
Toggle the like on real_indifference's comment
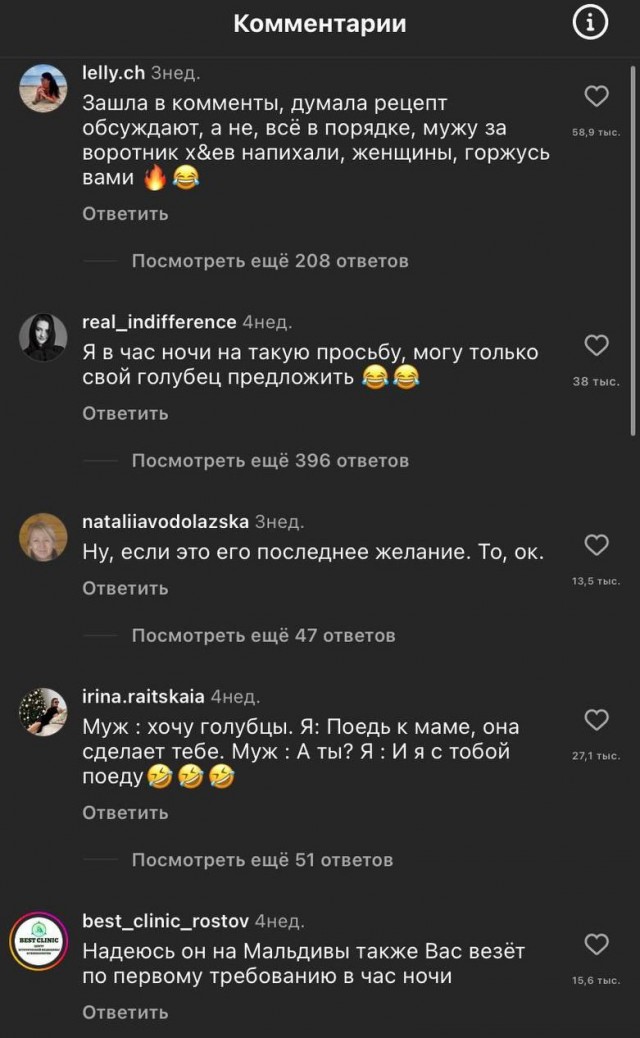pos(597,344)
